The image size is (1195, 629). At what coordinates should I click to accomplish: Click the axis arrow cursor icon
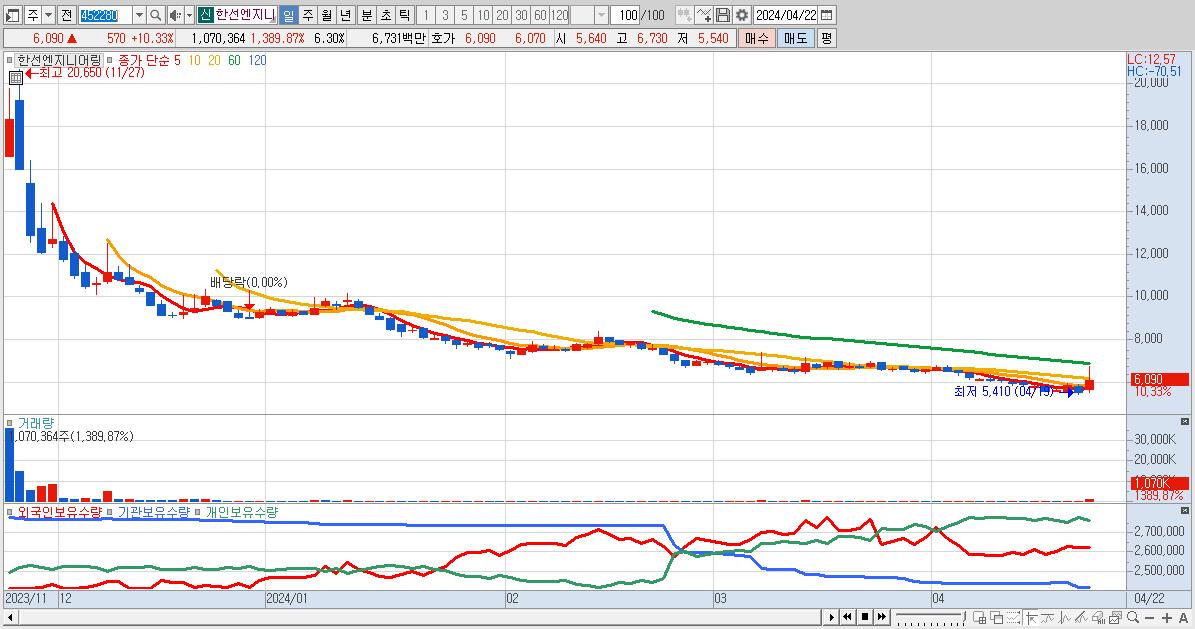click(1031, 617)
